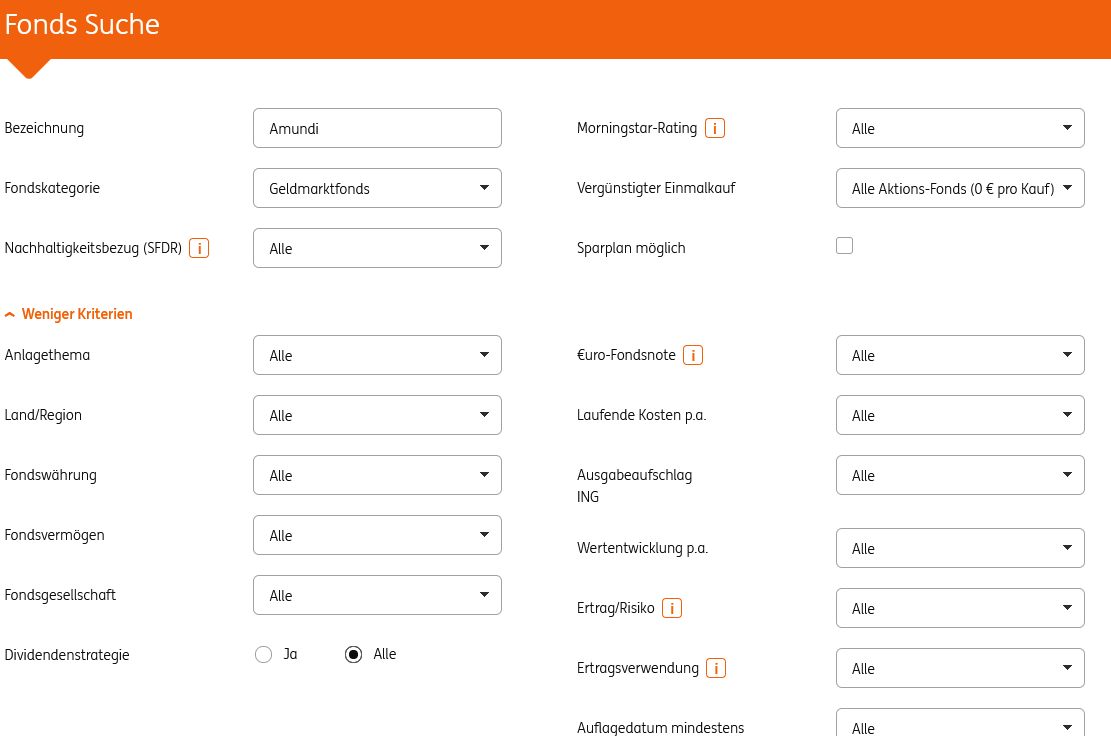This screenshot has width=1111, height=736.
Task: Click the Bezeichnung text field
Action: coord(377,128)
